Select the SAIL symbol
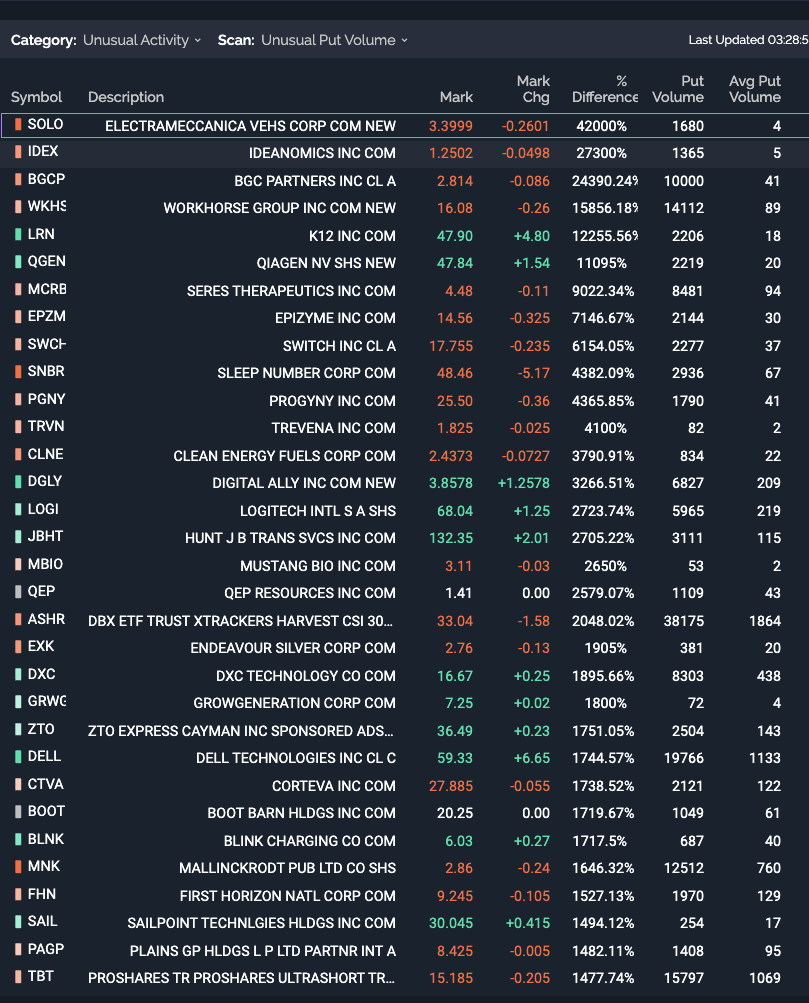This screenshot has height=1003, width=809. point(42,922)
